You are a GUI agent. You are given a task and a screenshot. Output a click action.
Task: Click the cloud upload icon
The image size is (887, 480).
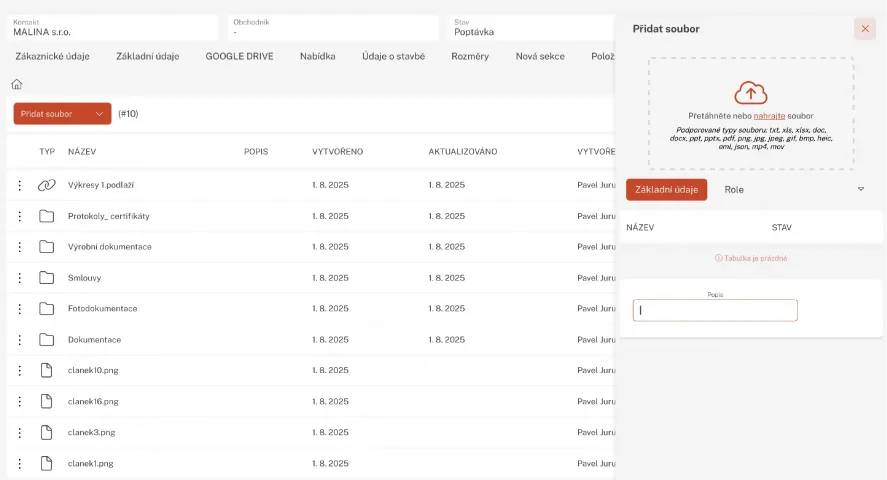(x=750, y=93)
